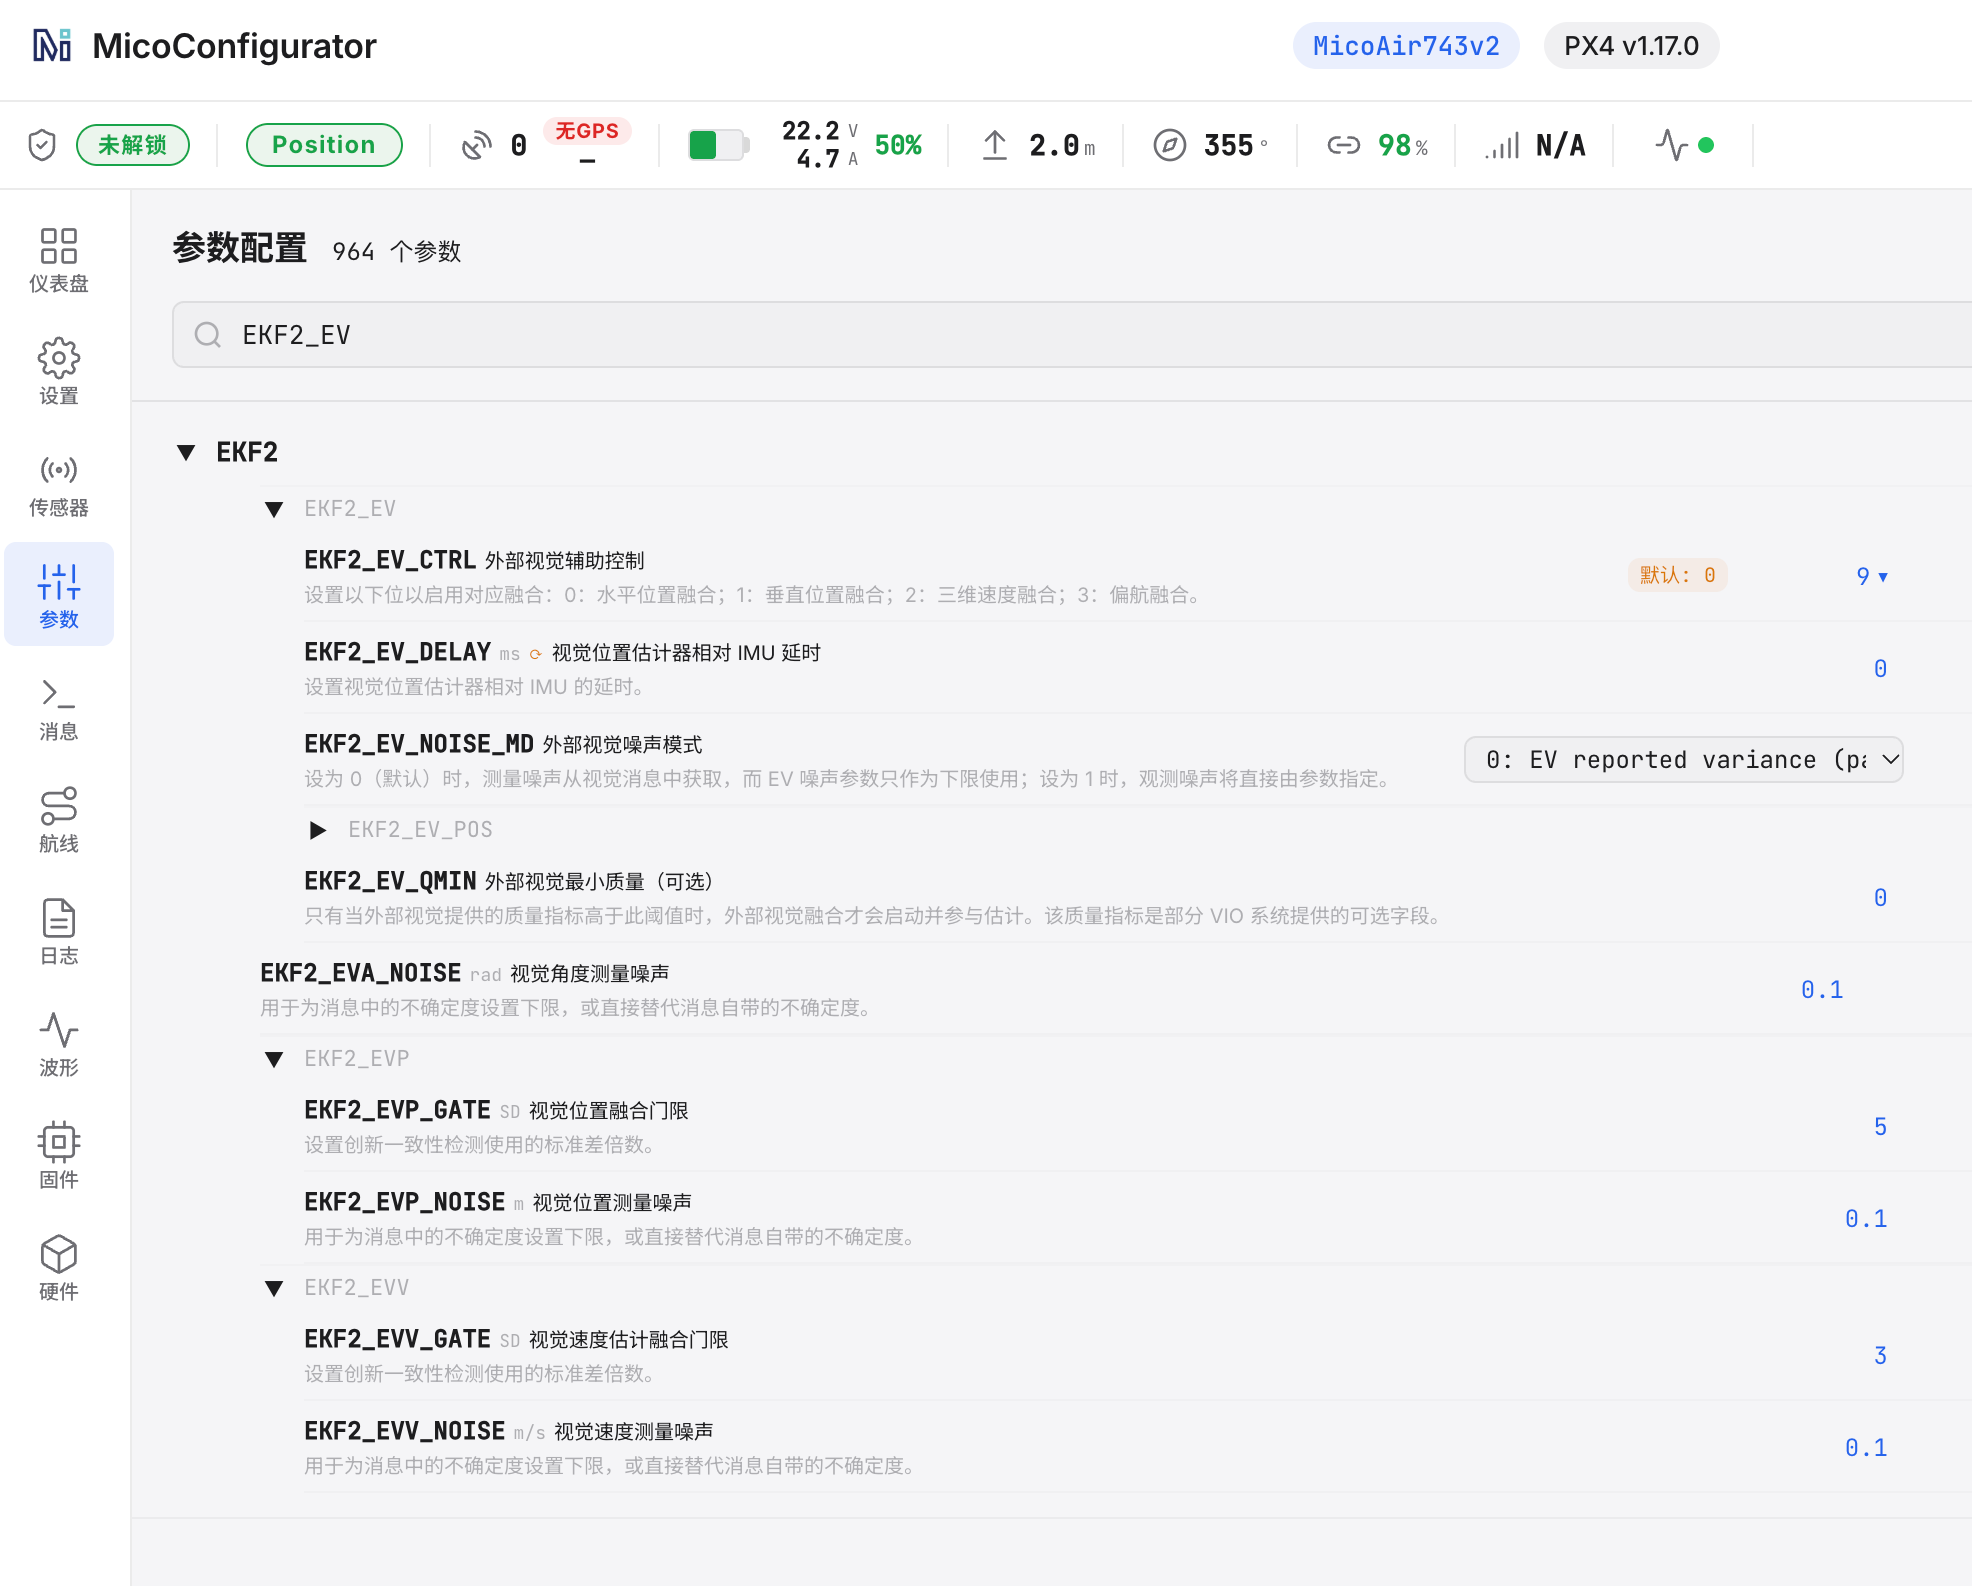Collapse the EKF2_EV subgroup
The height and width of the screenshot is (1586, 1972).
(274, 510)
